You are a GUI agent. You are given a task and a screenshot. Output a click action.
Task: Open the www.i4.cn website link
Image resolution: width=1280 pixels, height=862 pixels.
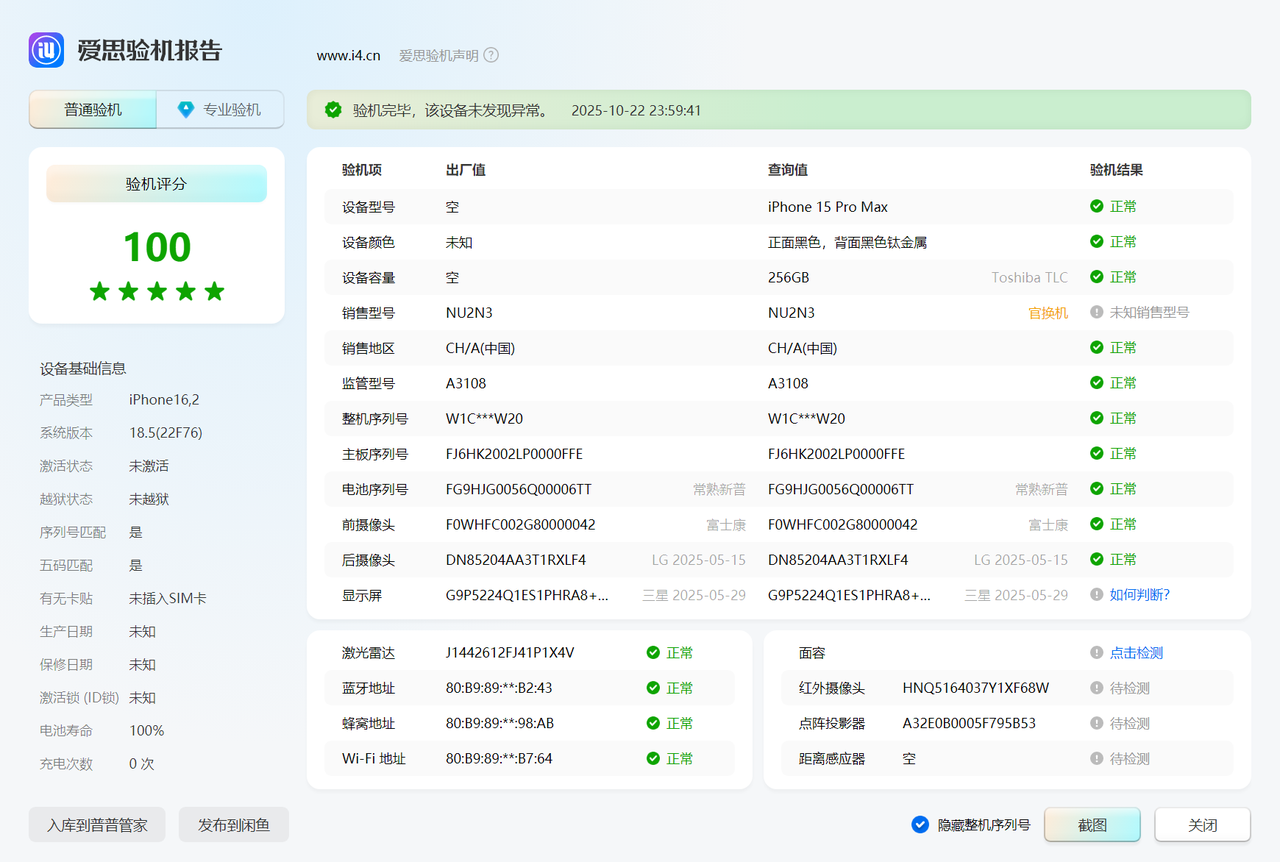pos(348,56)
